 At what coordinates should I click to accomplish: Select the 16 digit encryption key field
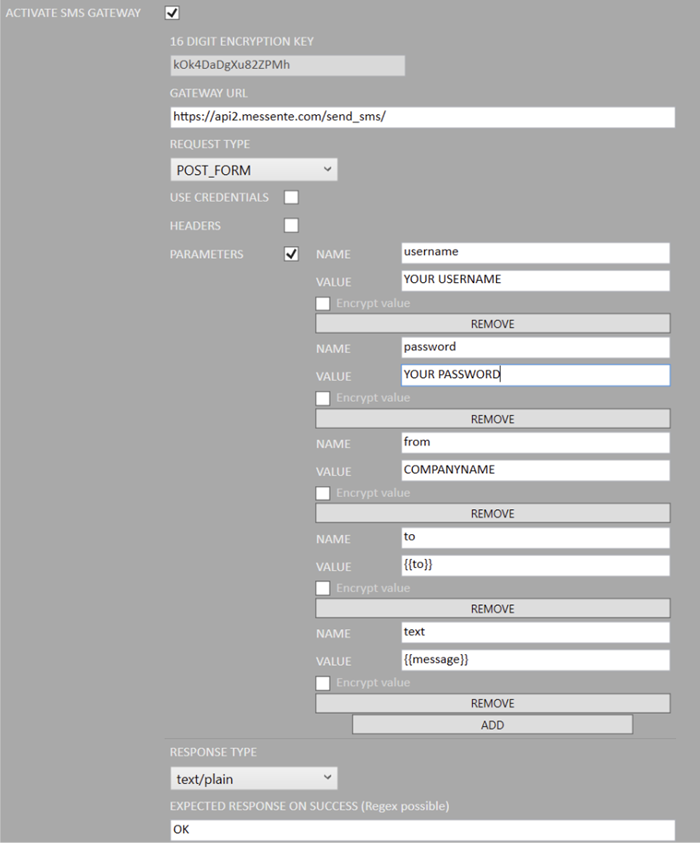(x=287, y=65)
